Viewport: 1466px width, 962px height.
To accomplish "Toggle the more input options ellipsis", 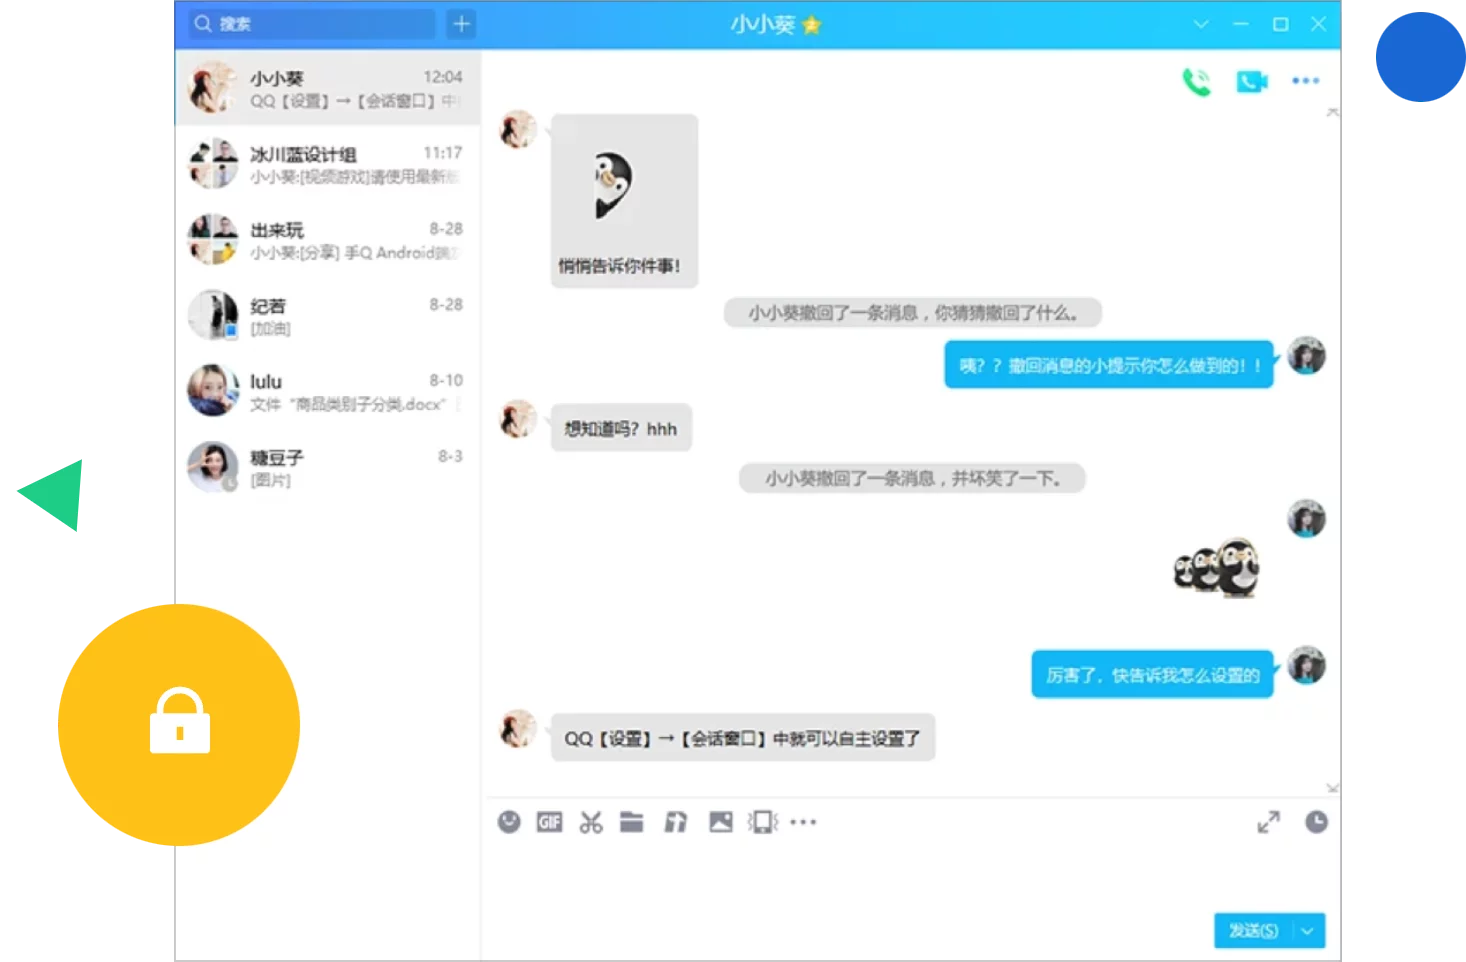I will pos(804,821).
